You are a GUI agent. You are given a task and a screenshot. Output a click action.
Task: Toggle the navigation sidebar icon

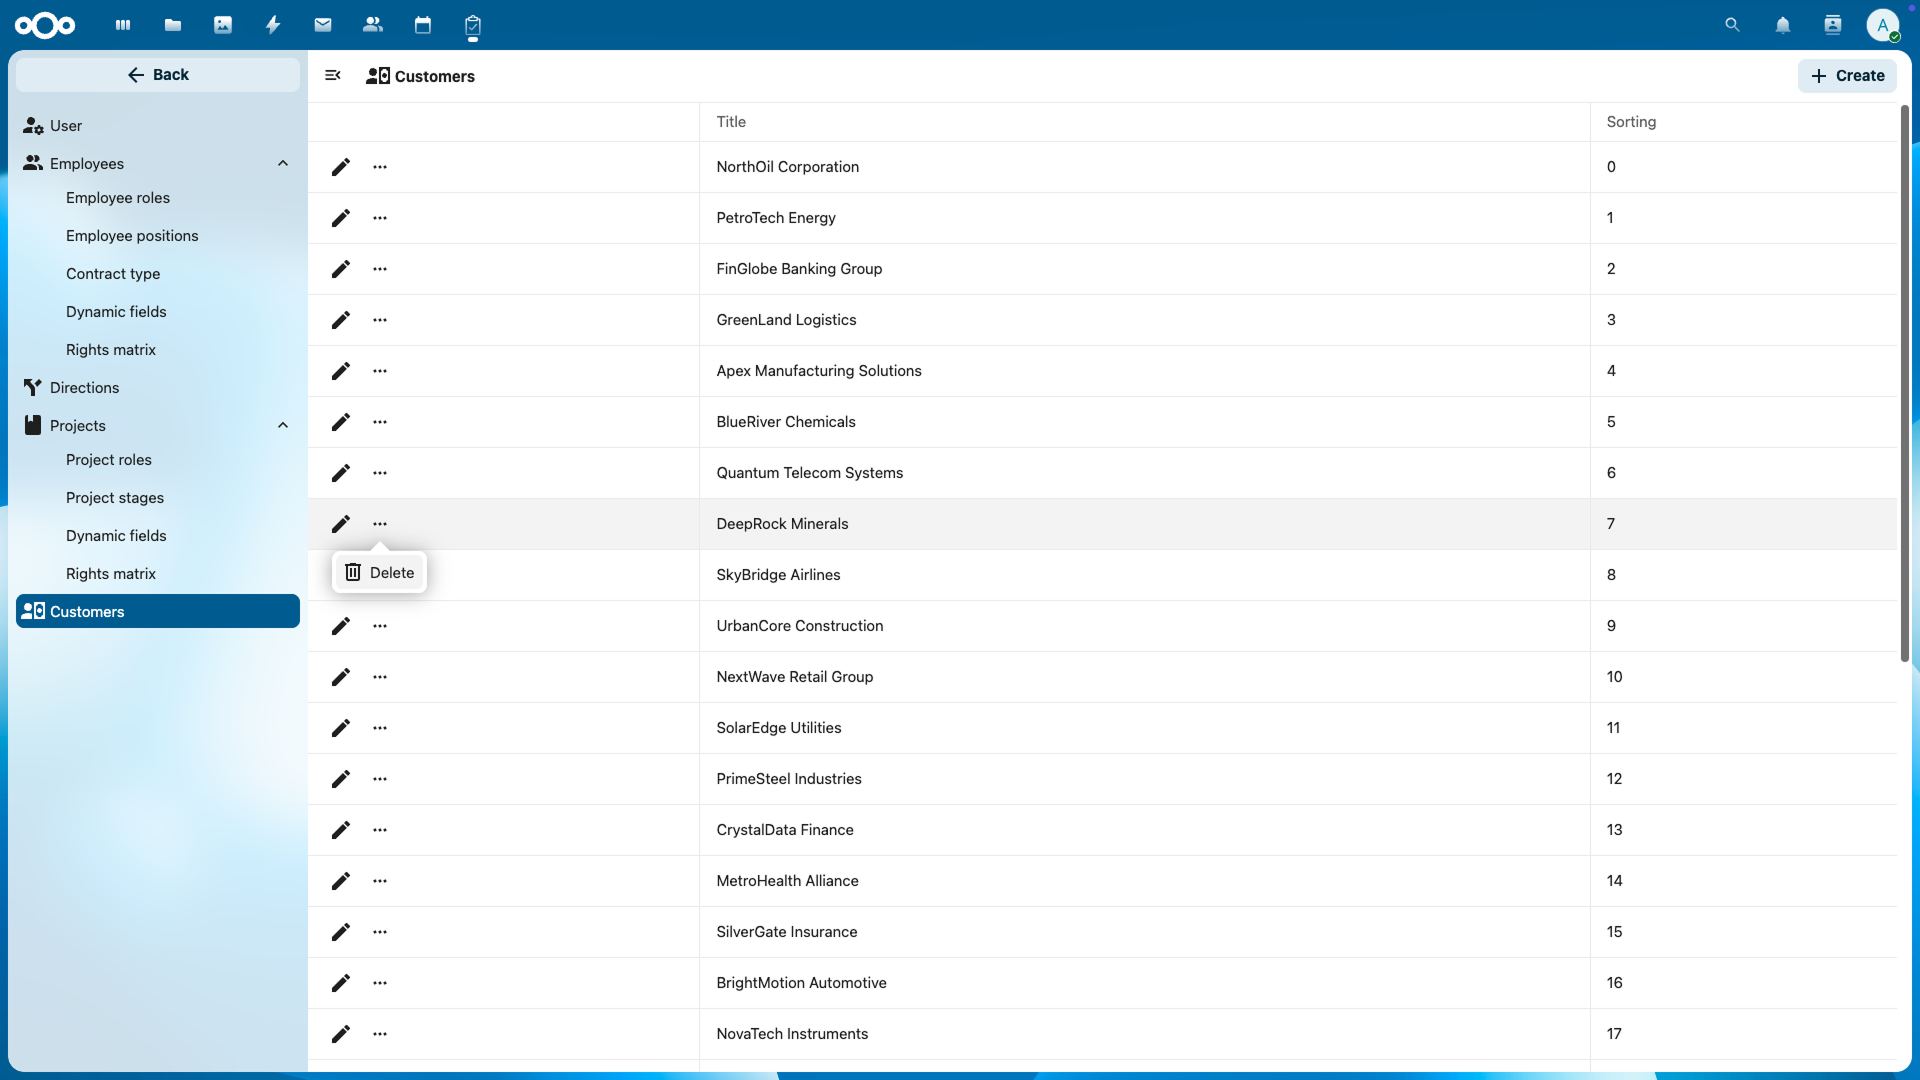coord(333,76)
